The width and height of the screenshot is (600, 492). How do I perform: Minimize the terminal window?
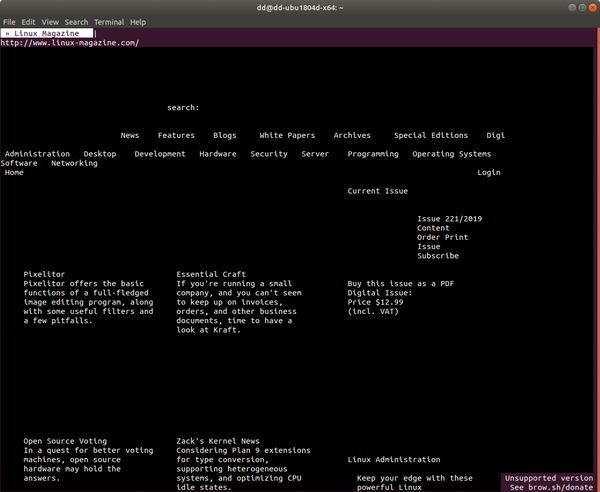(x=572, y=8)
